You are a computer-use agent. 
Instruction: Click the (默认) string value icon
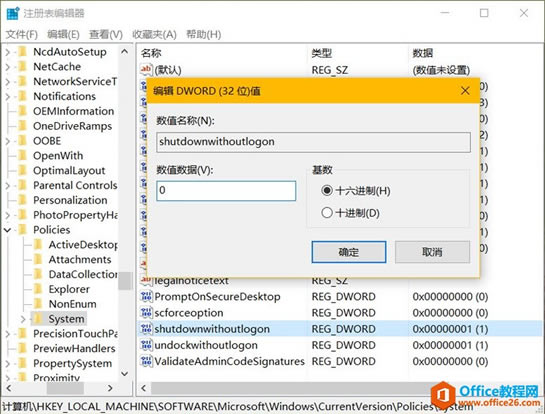tap(146, 70)
